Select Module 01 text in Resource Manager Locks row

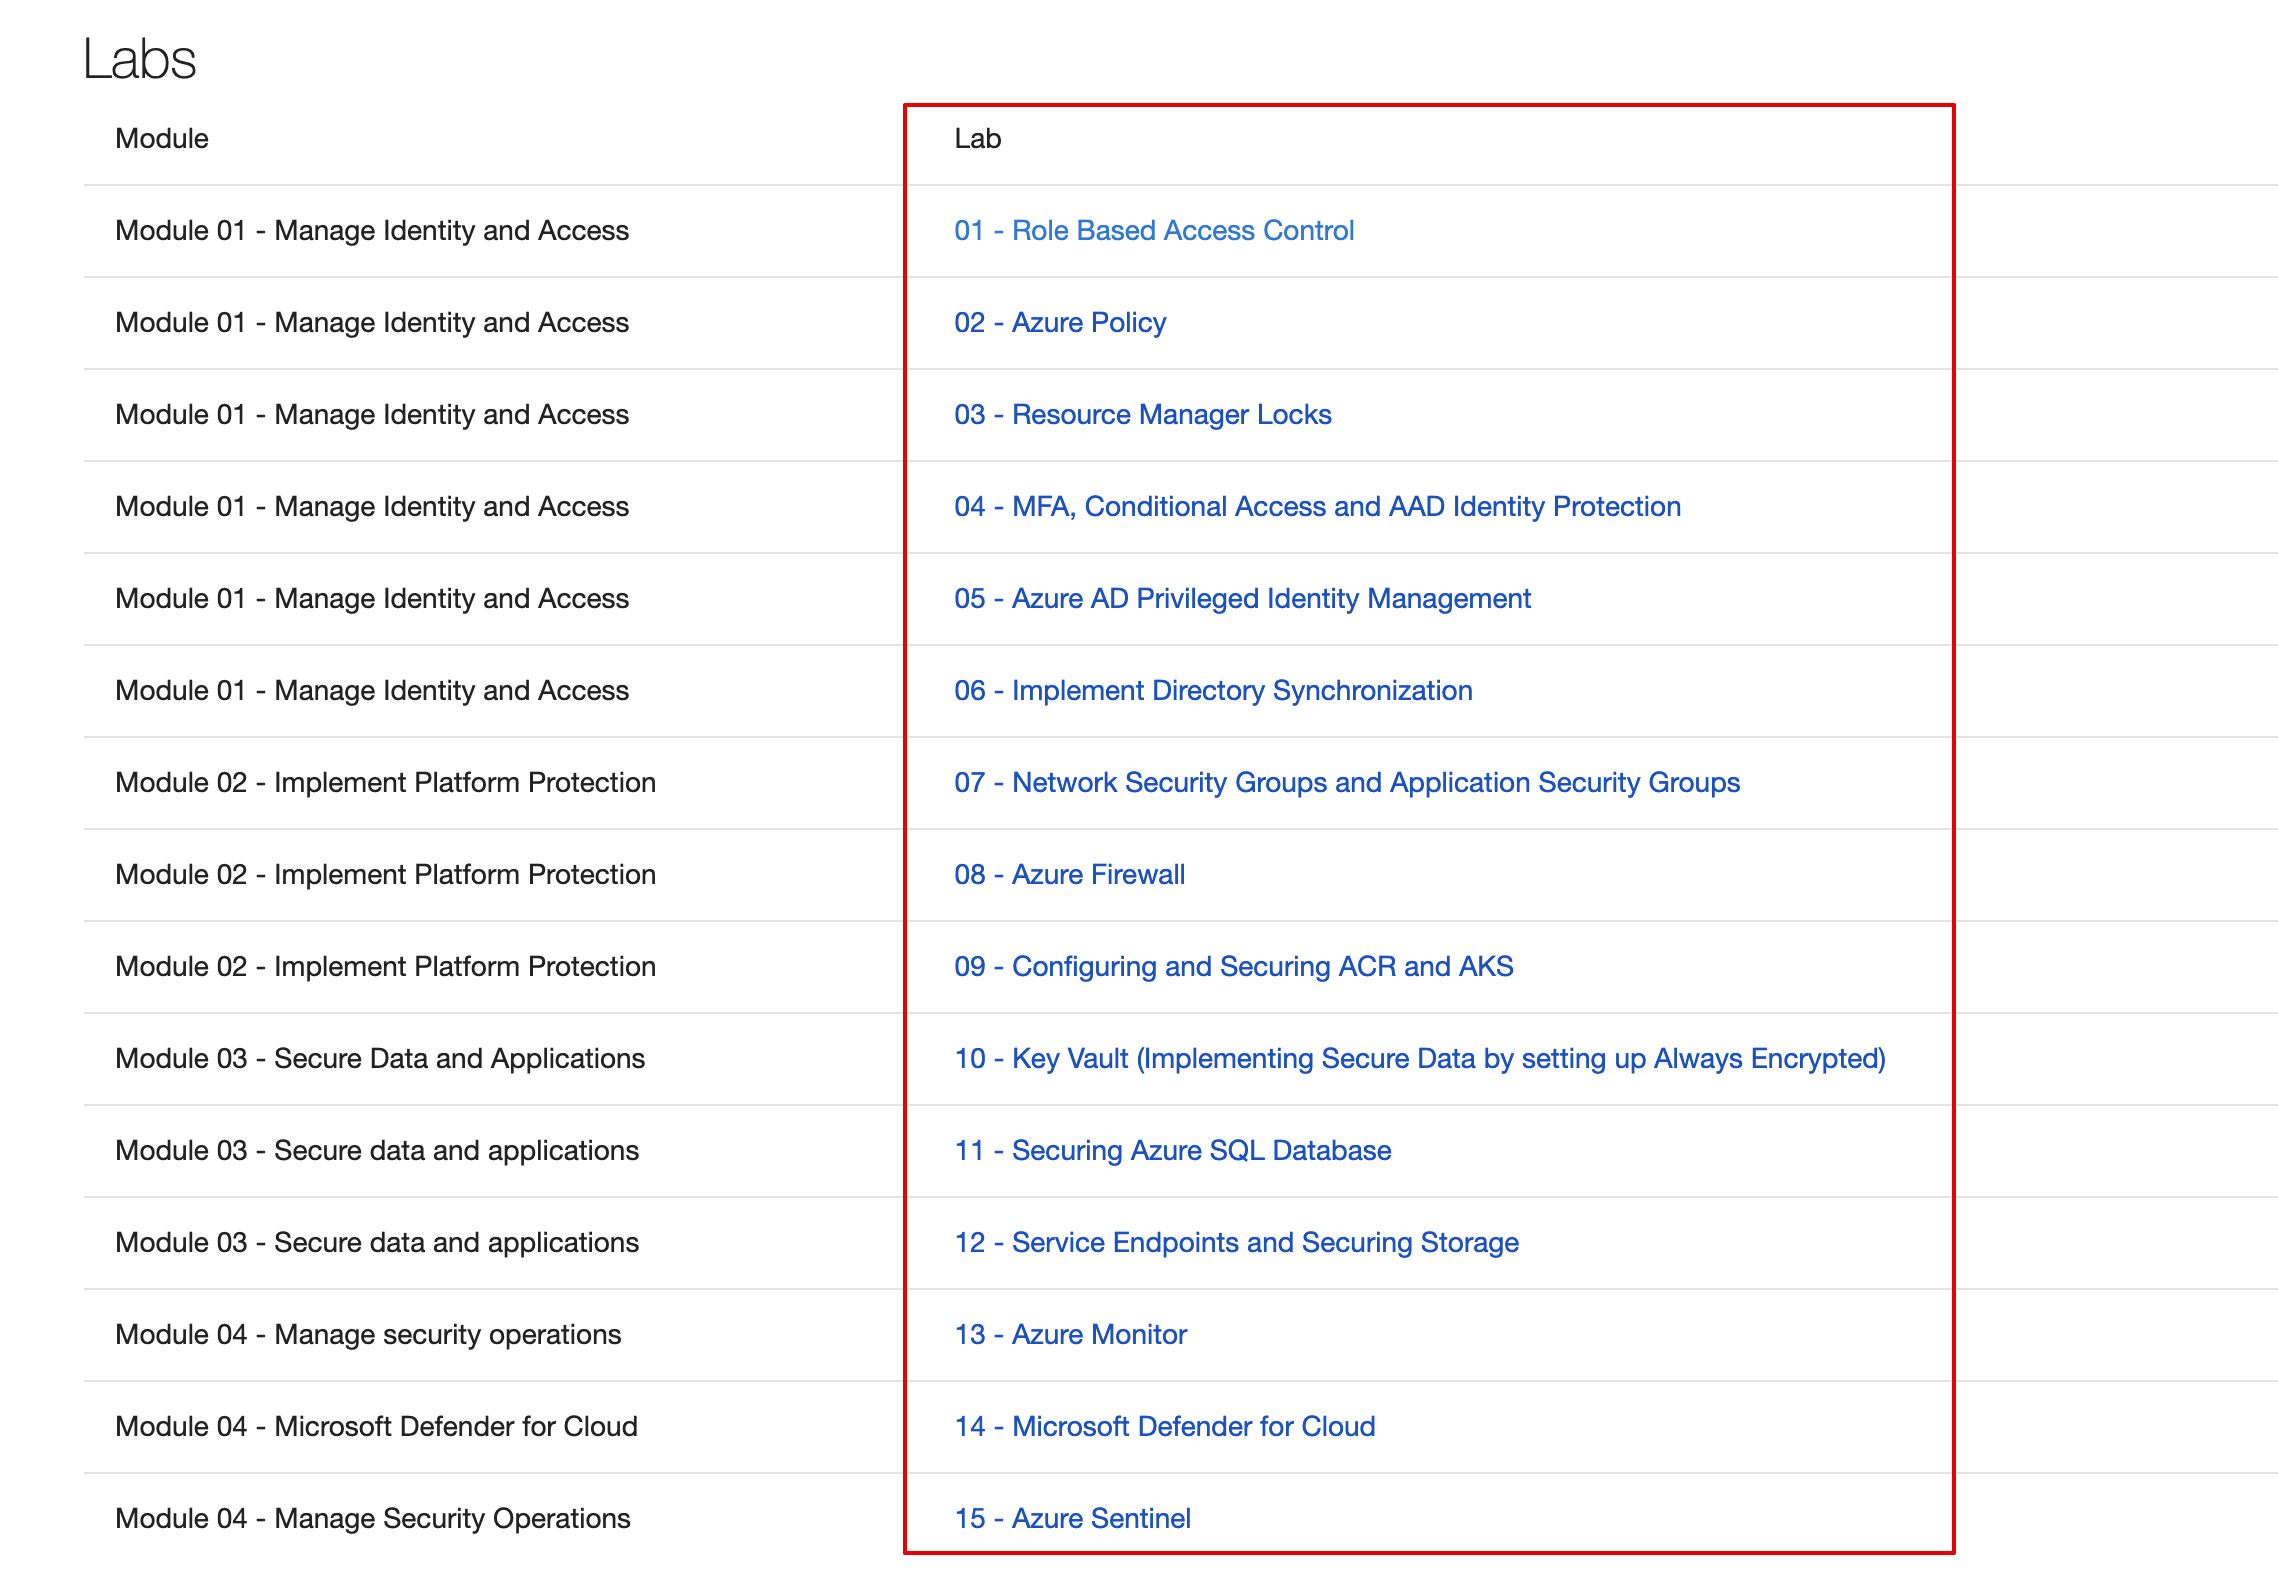pyautogui.click(x=372, y=414)
